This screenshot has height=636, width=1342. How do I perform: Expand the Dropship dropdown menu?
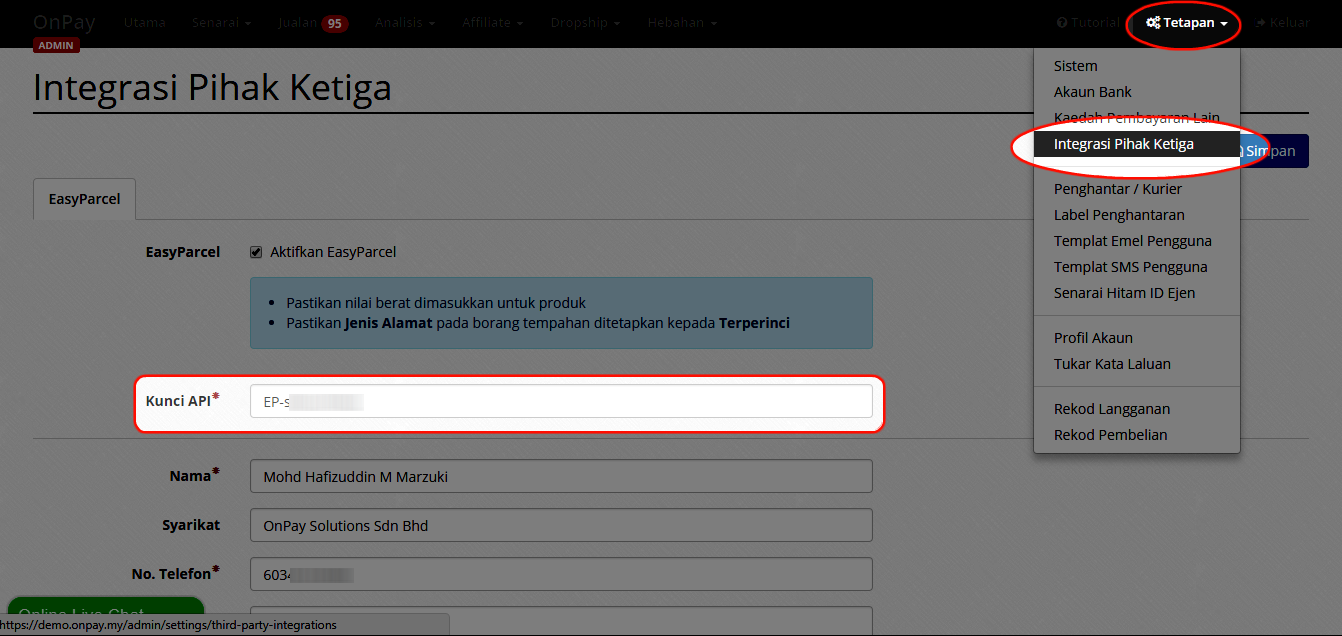point(585,22)
